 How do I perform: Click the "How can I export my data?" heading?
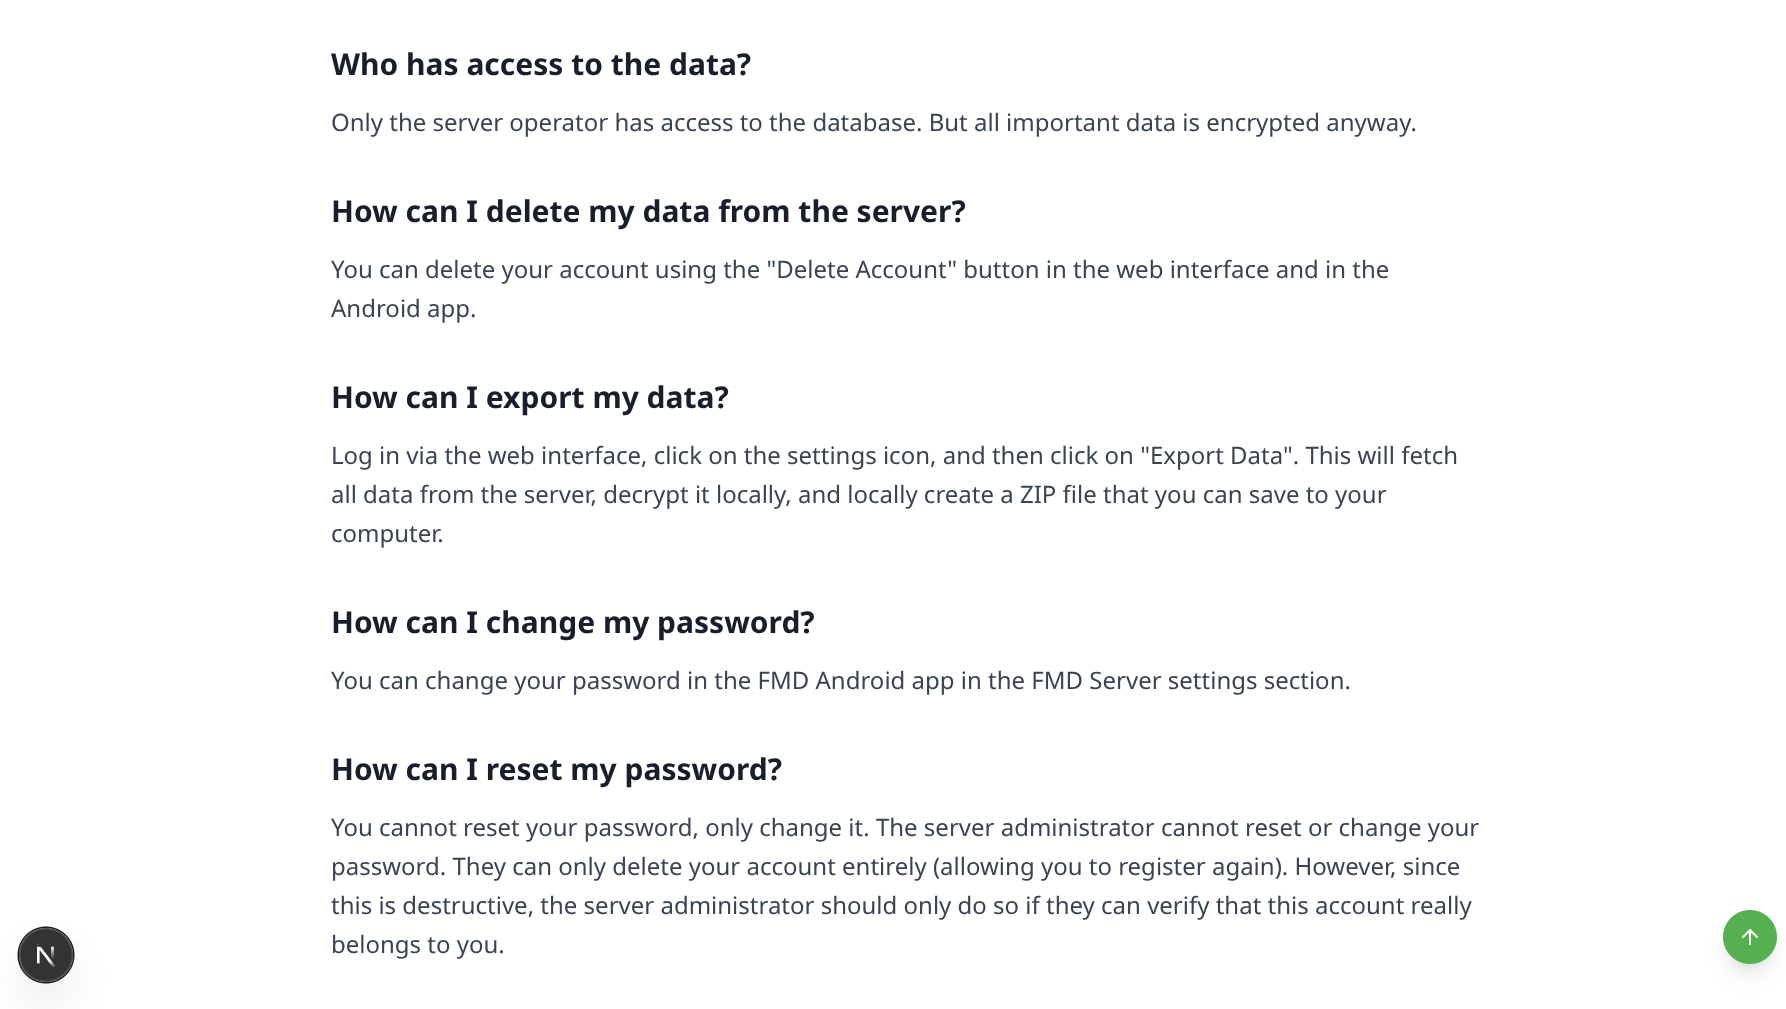point(530,398)
